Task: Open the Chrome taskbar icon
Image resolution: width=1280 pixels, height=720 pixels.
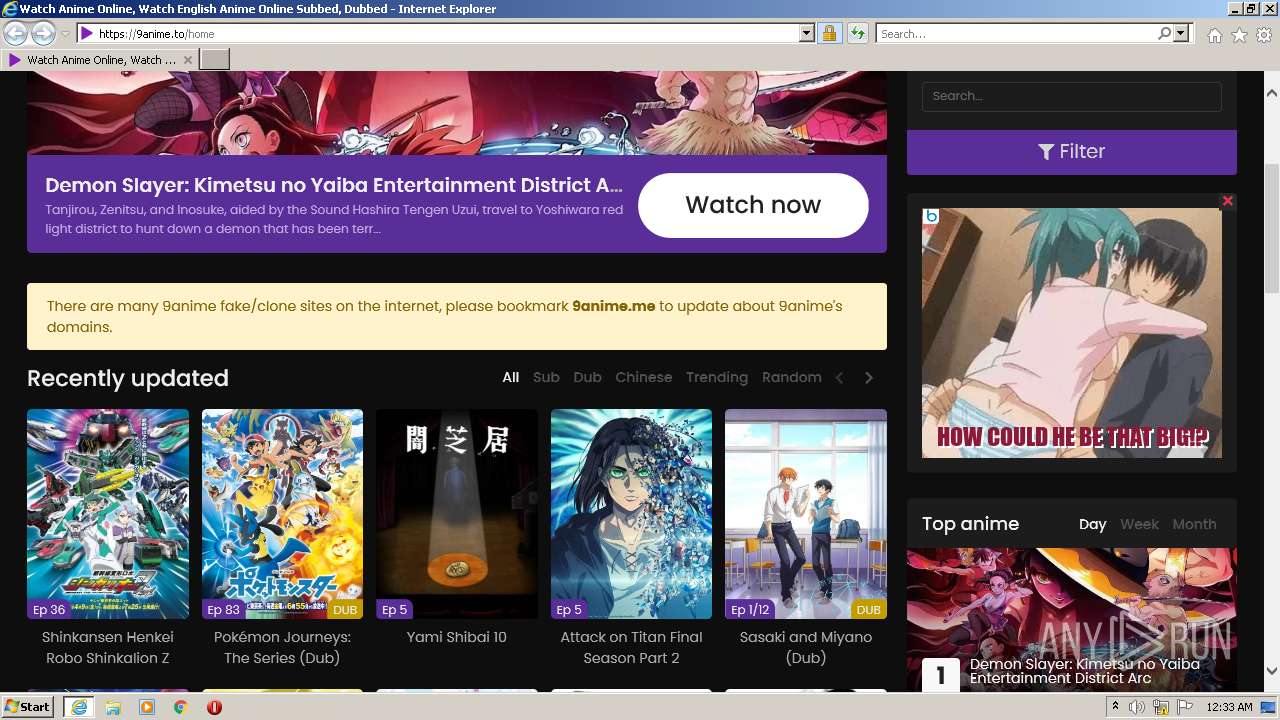Action: pos(181,707)
